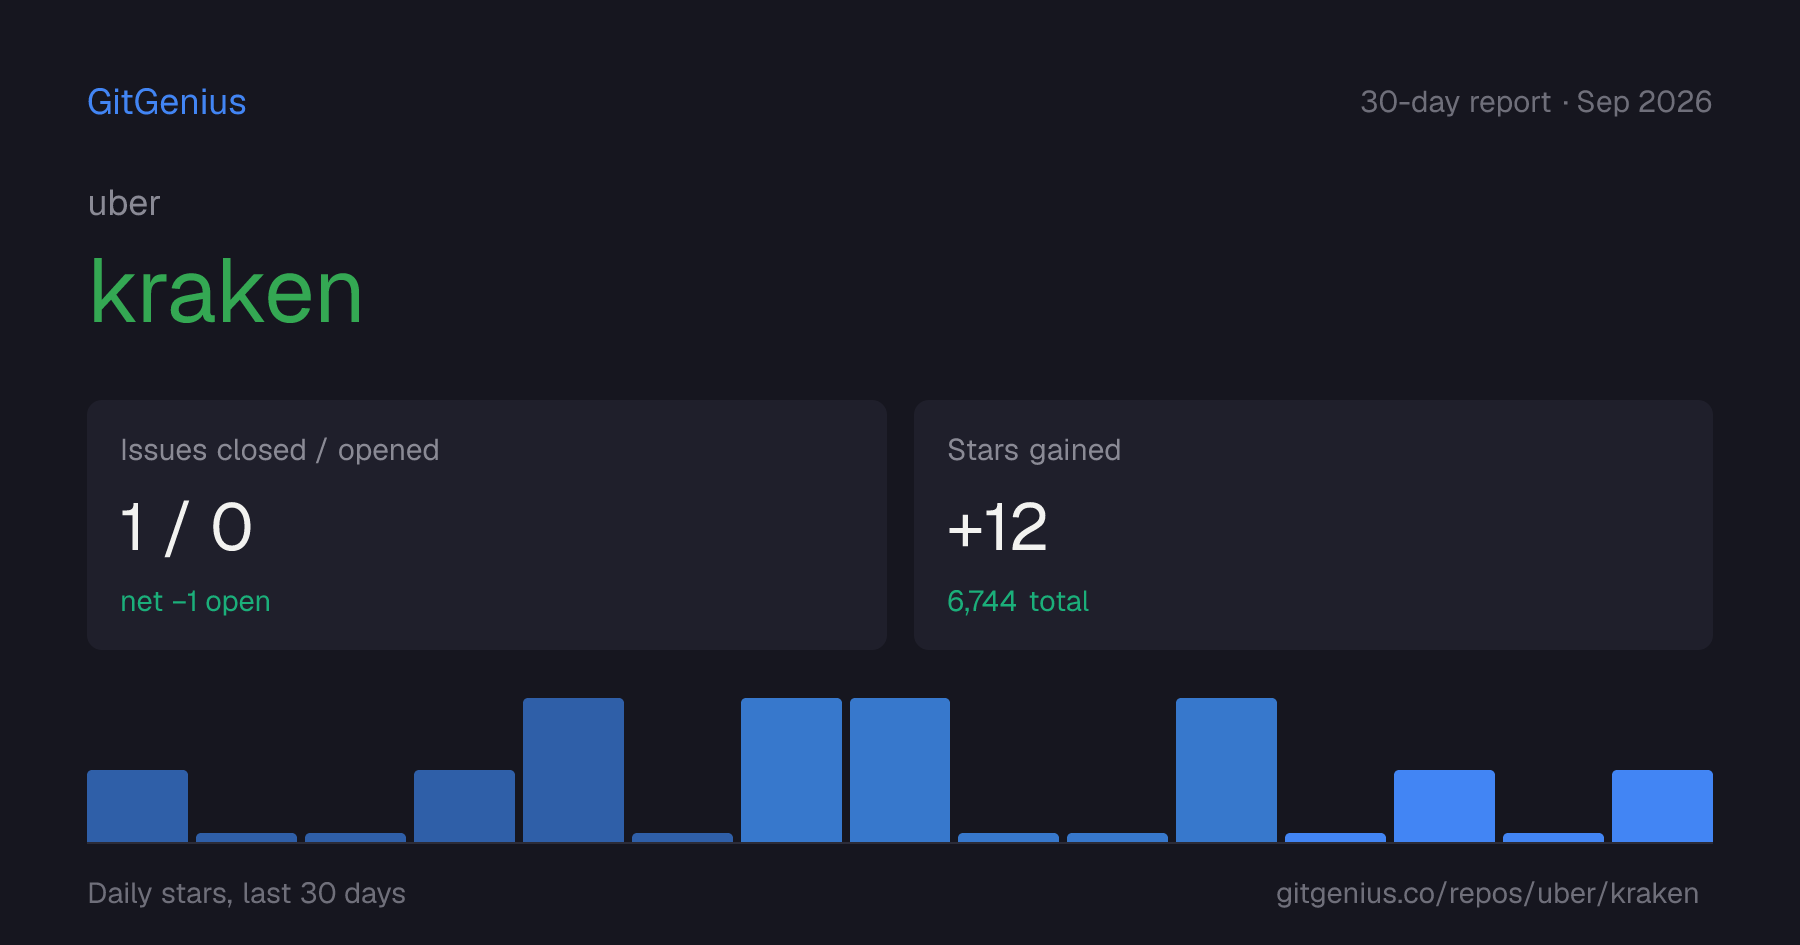Click the 30-day report Sep 2026 label
Image resolution: width=1800 pixels, height=945 pixels.
click(x=1536, y=102)
